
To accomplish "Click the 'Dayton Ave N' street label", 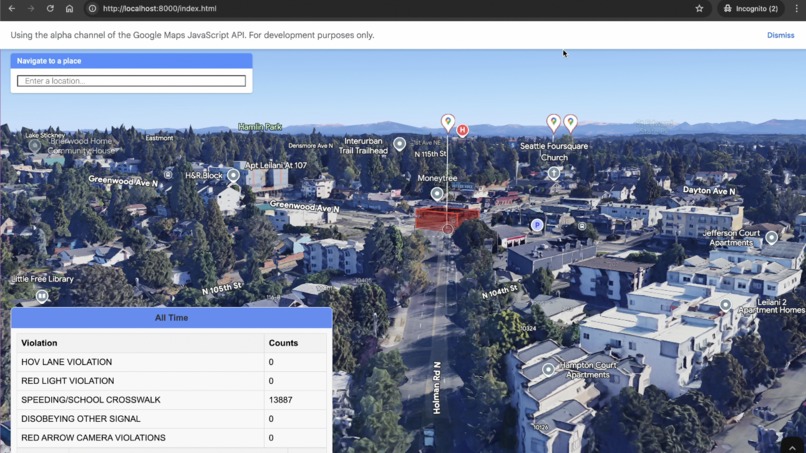I will click(x=709, y=190).
